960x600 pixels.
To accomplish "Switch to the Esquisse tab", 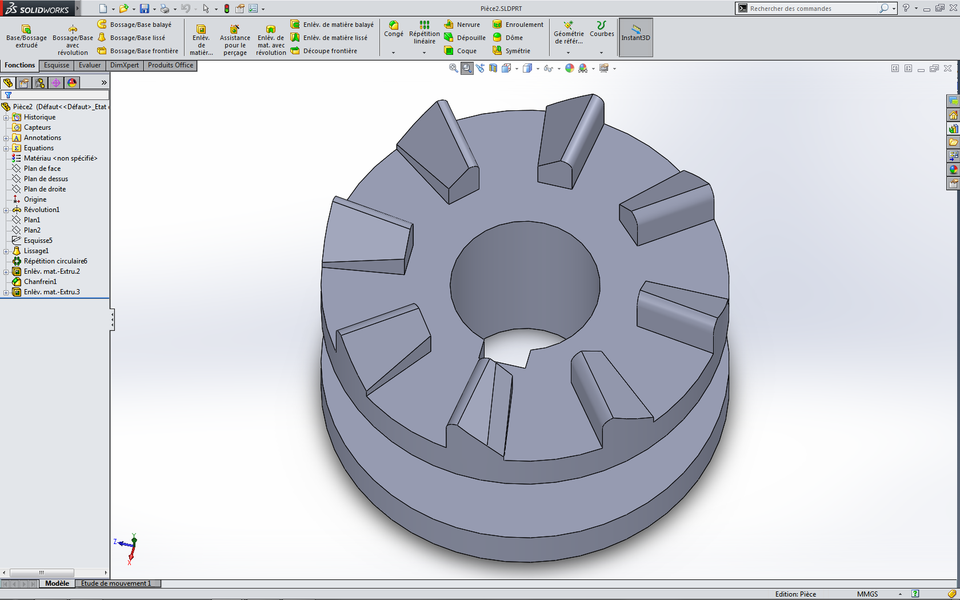I will (x=56, y=65).
